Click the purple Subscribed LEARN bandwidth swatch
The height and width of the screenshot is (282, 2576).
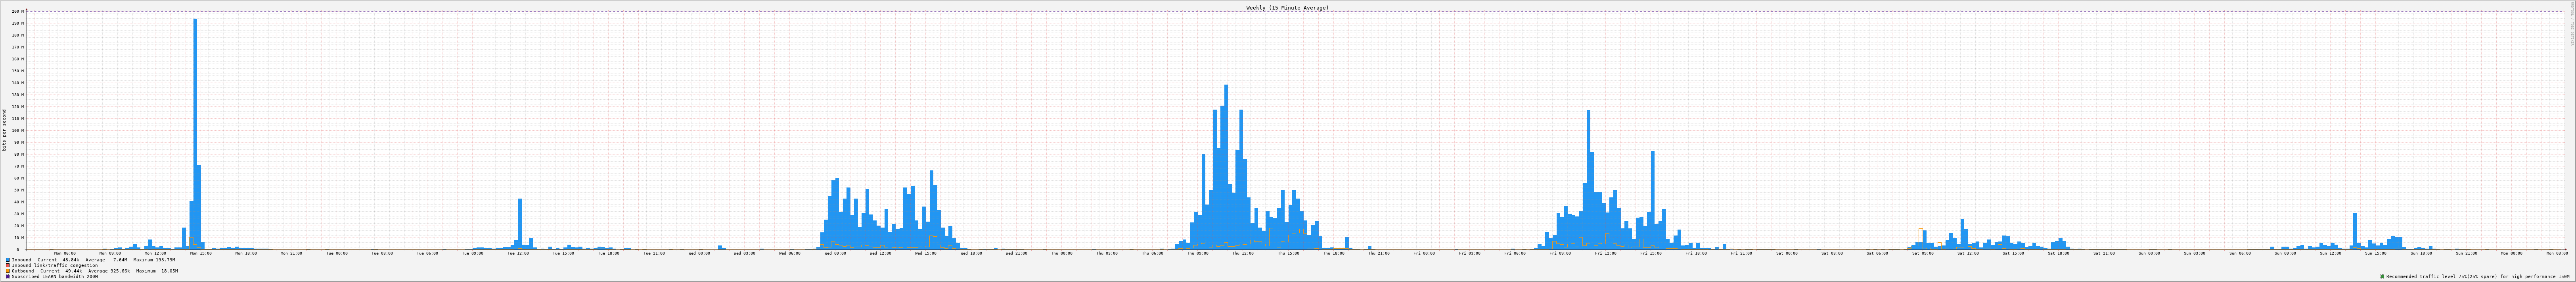(8, 276)
